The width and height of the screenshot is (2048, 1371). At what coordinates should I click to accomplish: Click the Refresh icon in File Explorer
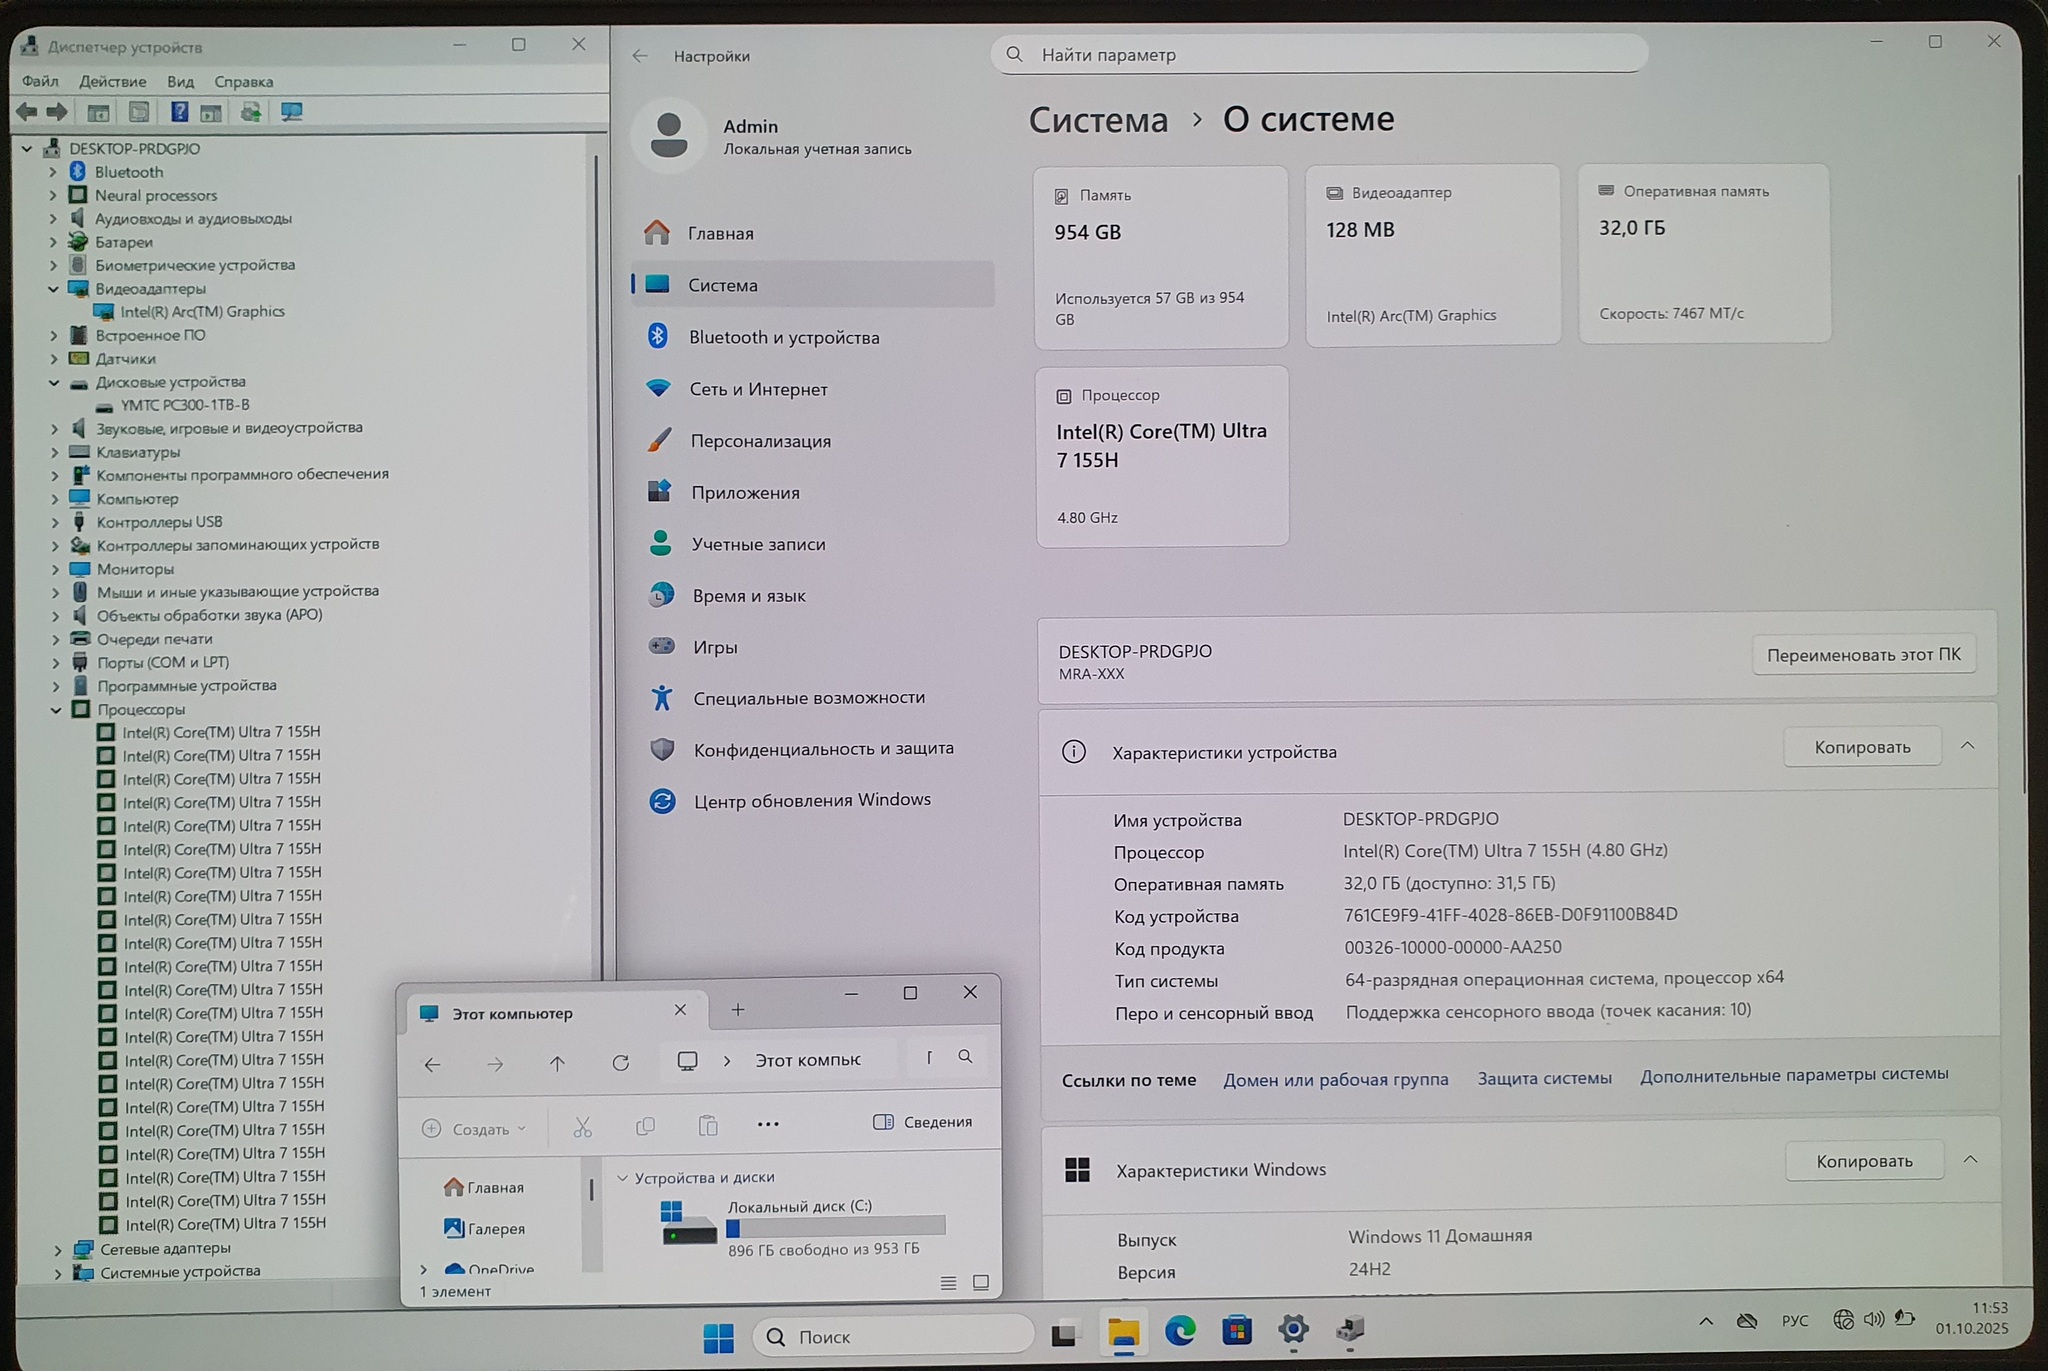click(620, 1063)
